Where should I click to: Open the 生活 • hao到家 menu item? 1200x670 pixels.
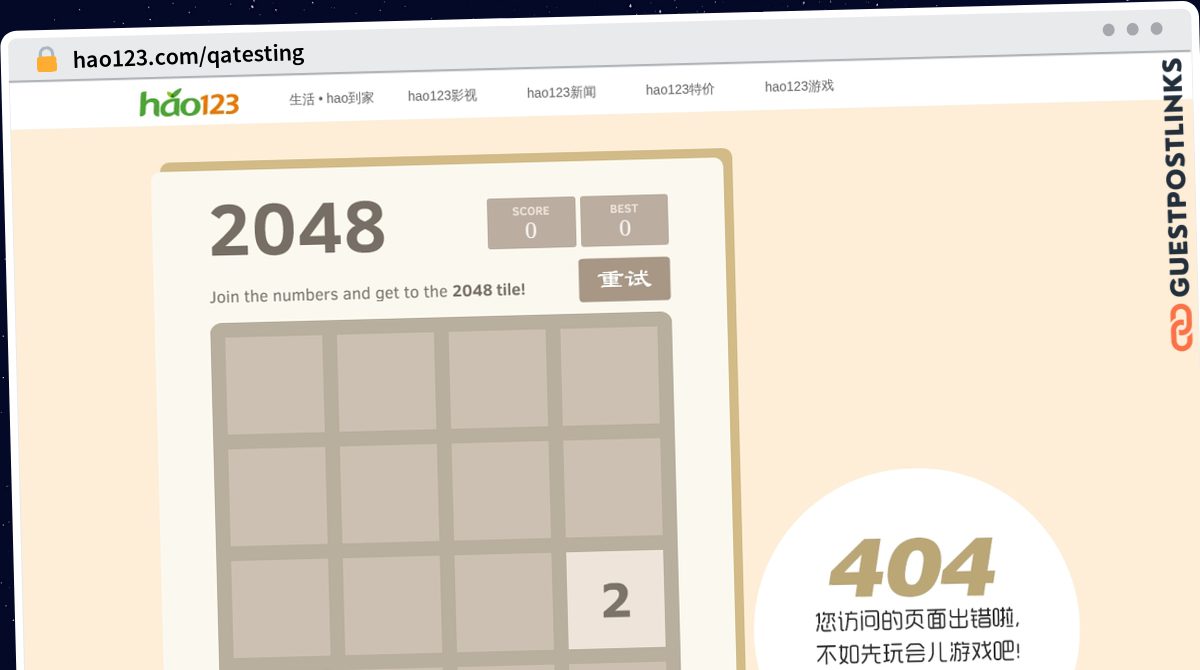(331, 98)
